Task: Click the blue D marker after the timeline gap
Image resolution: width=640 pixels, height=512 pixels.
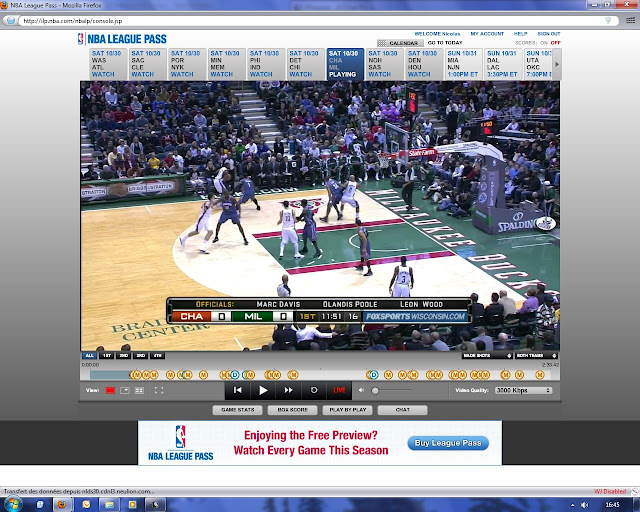Action: click(x=373, y=375)
